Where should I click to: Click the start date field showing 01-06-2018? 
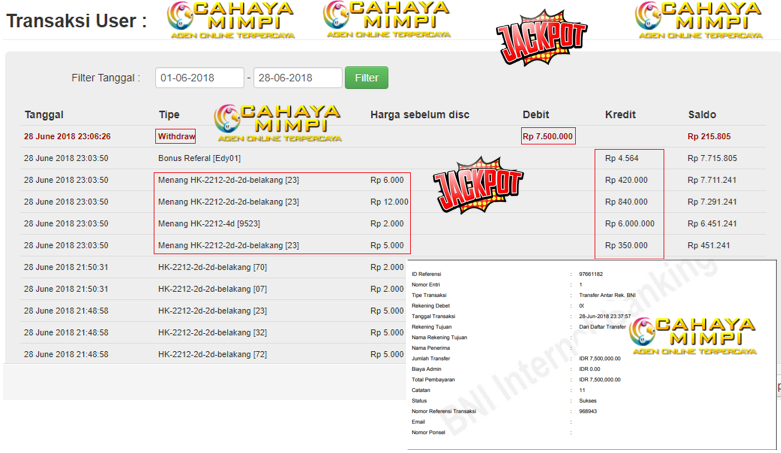click(x=200, y=78)
